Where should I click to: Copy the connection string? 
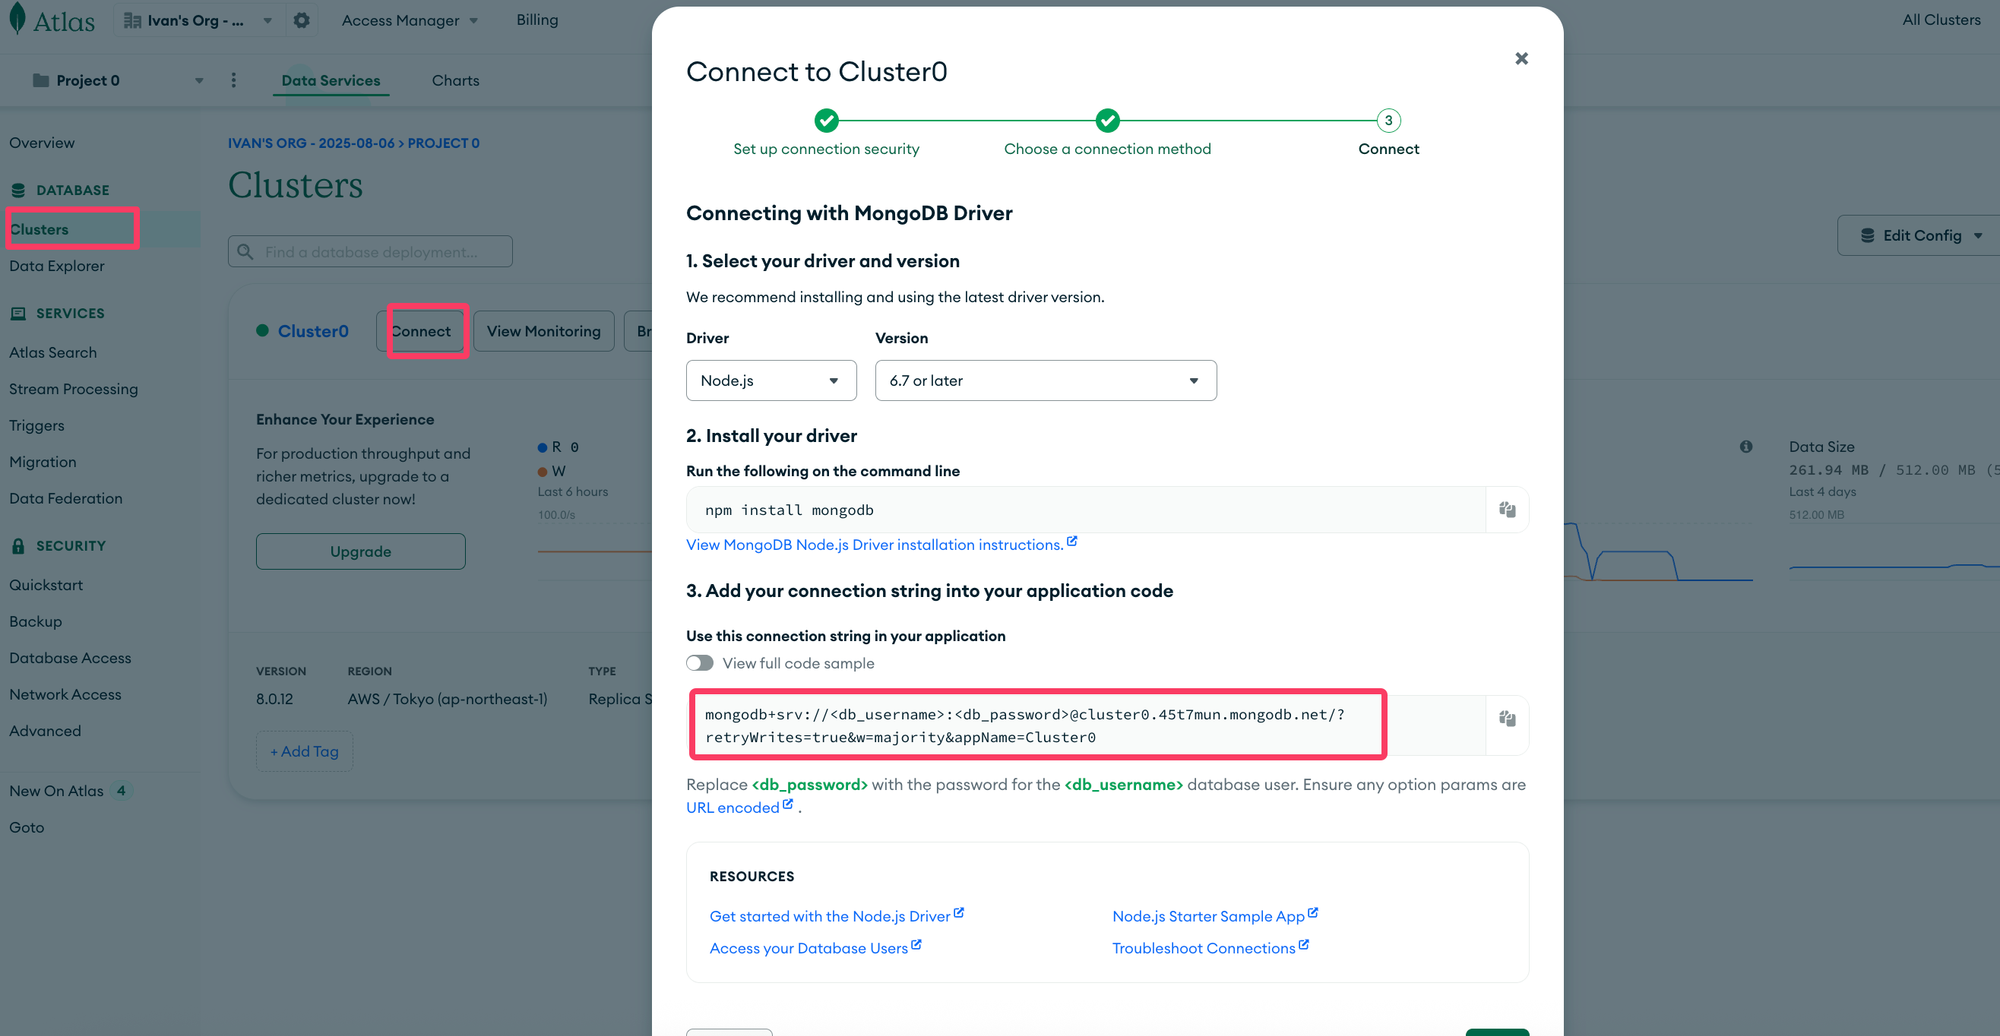click(1507, 718)
